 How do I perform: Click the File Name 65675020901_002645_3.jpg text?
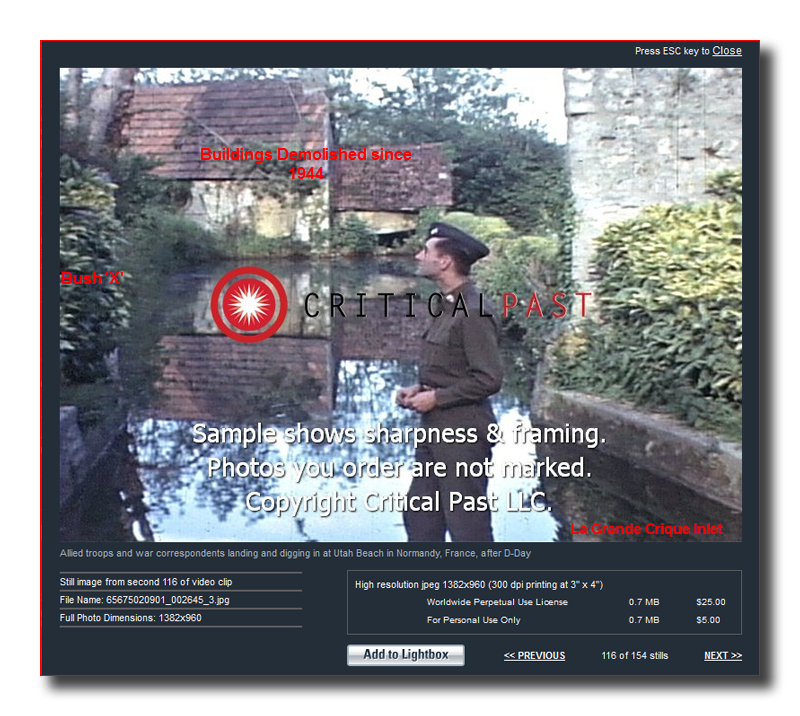[144, 600]
